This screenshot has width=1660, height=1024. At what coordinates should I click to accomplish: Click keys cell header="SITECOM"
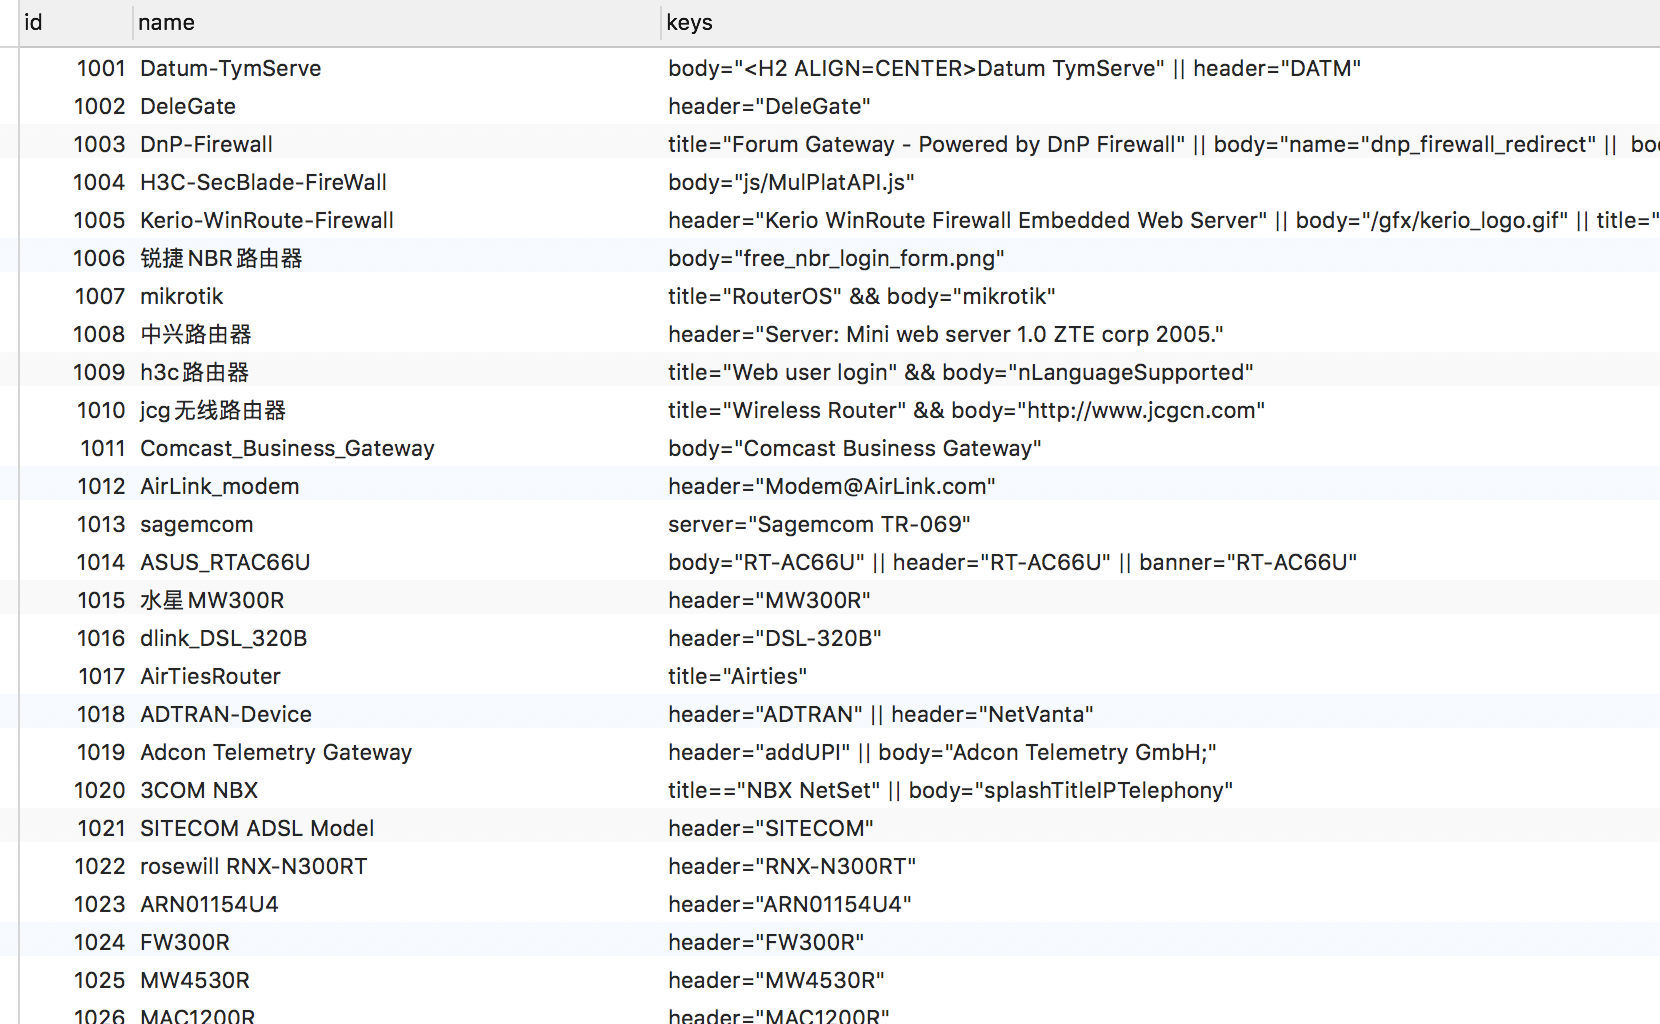pyautogui.click(x=1161, y=828)
